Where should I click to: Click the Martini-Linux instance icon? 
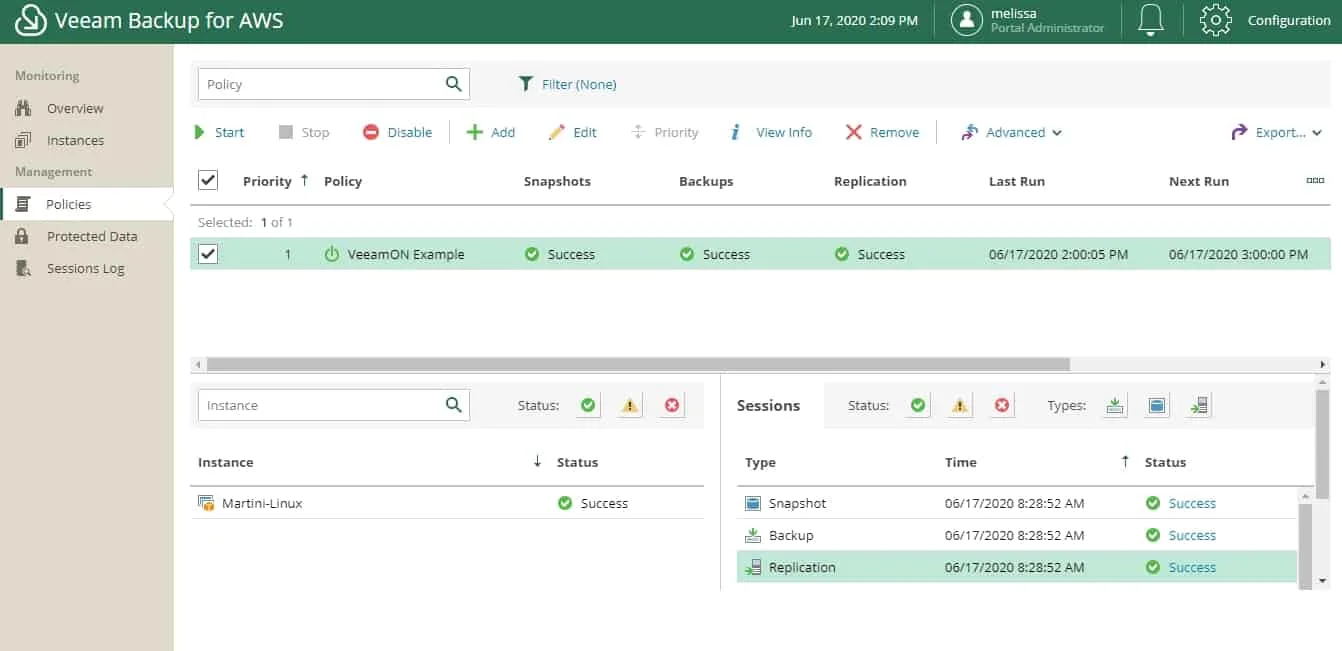[206, 503]
